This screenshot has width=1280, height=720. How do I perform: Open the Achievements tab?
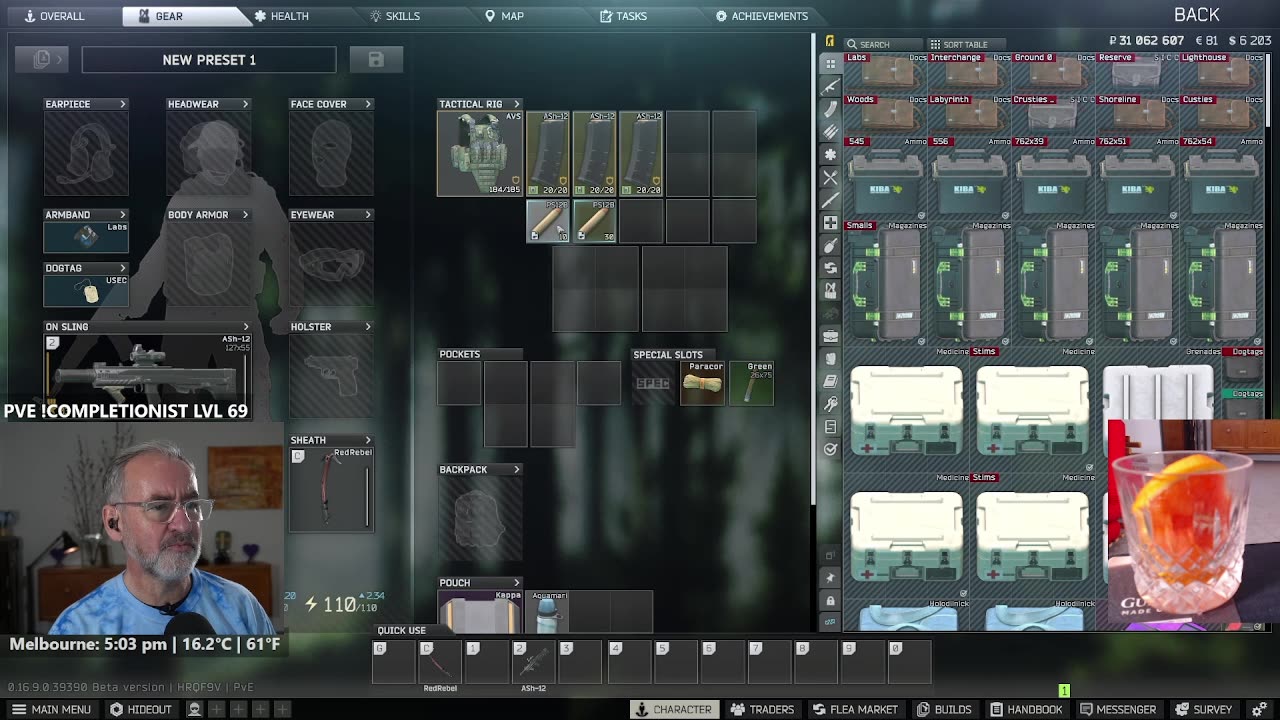click(761, 16)
